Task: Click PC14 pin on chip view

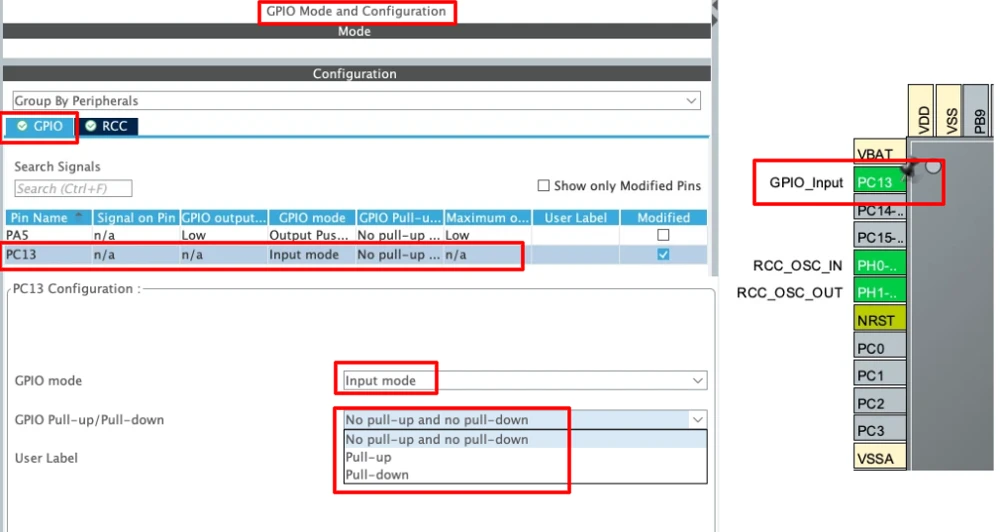Action: click(879, 210)
